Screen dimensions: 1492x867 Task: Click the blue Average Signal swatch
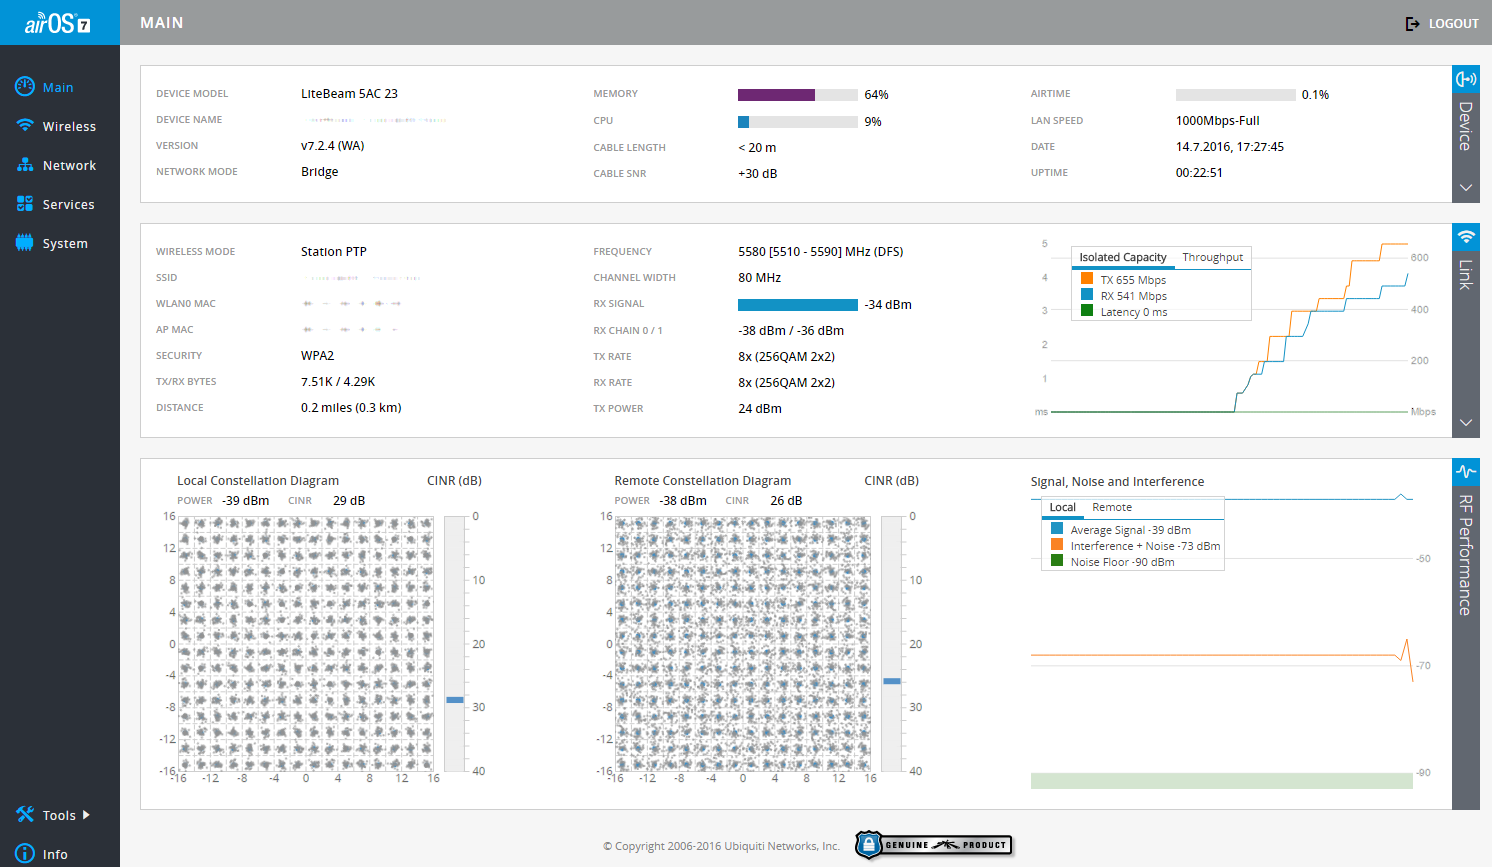point(1057,529)
